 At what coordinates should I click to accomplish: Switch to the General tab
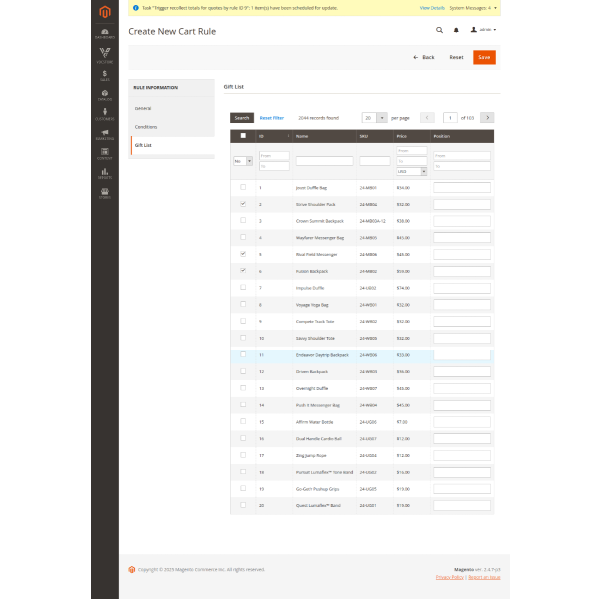143,108
